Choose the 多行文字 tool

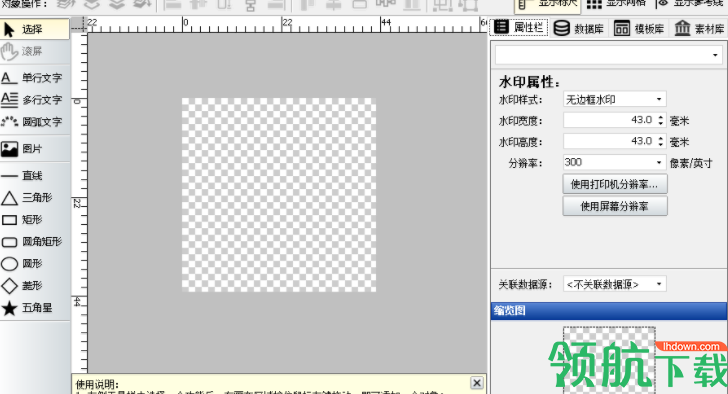pos(34,99)
